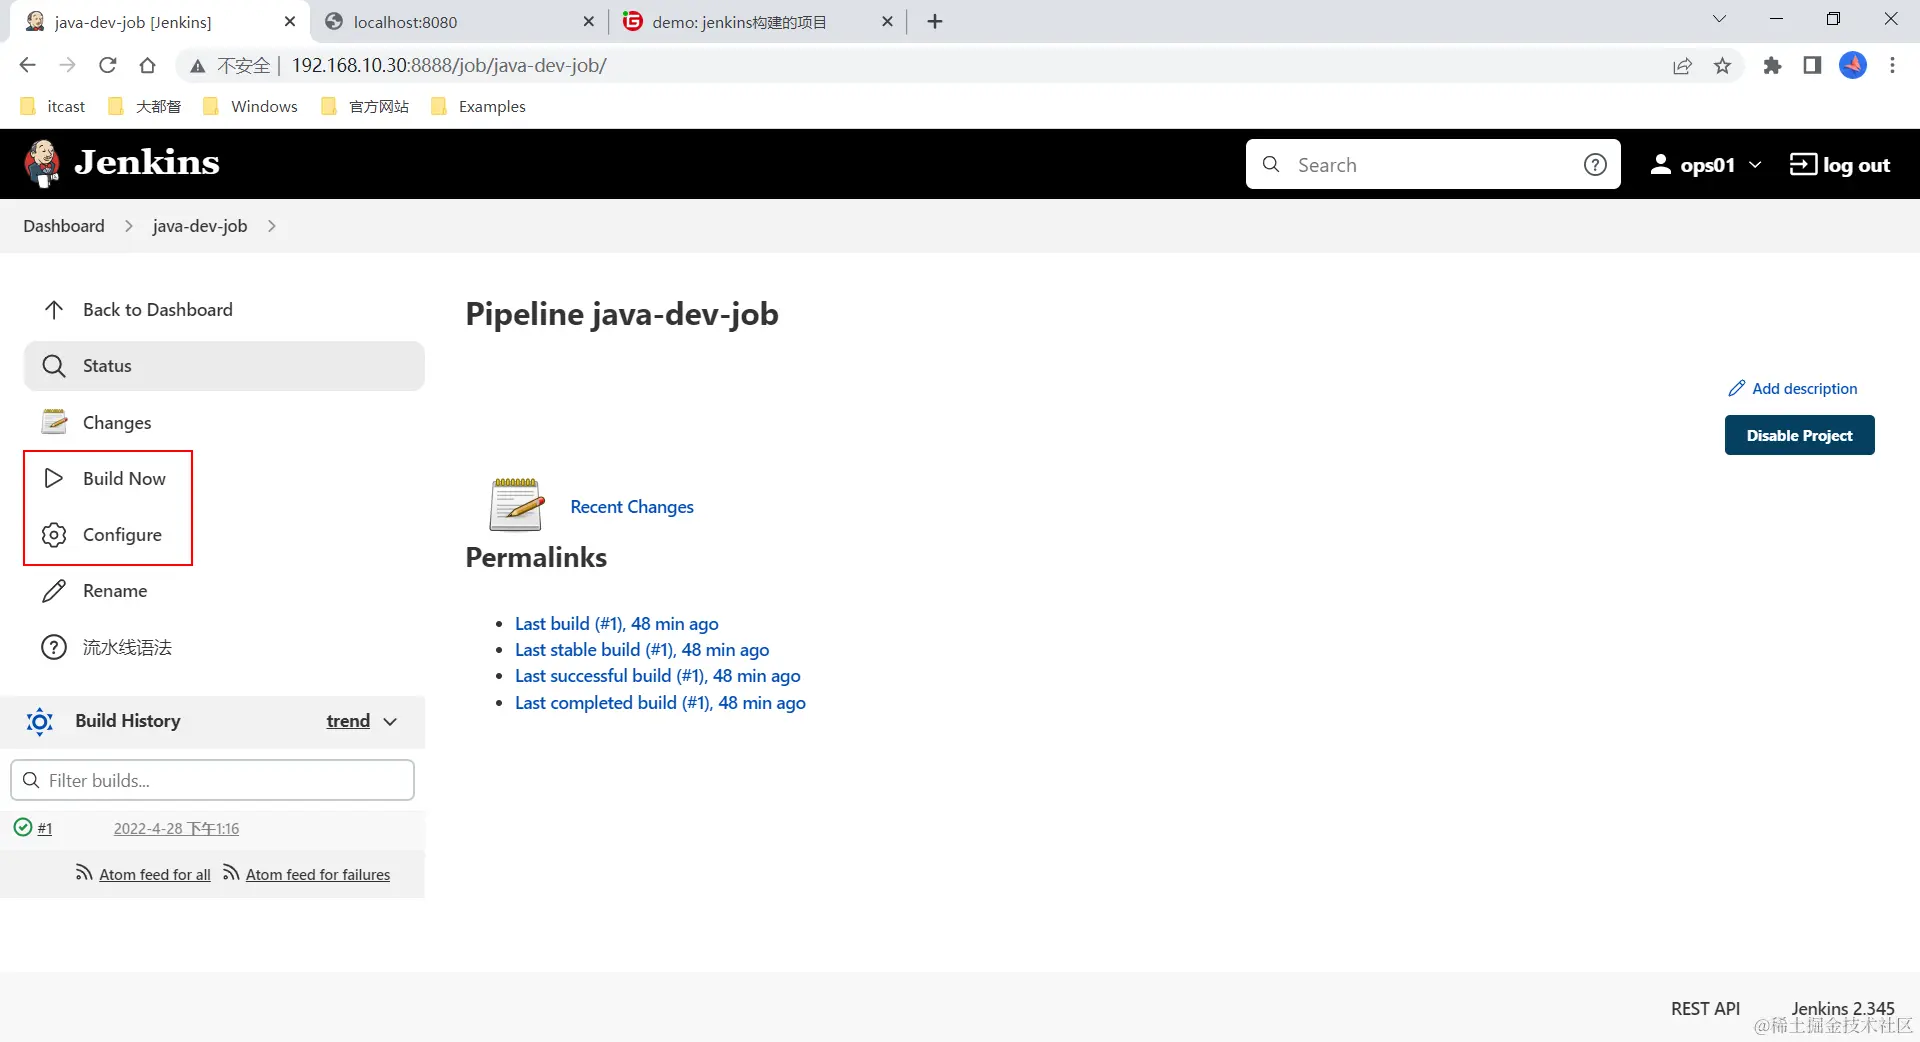1920x1042 pixels.
Task: Open the 流水线语法 pipeline syntax link
Action: (x=127, y=647)
